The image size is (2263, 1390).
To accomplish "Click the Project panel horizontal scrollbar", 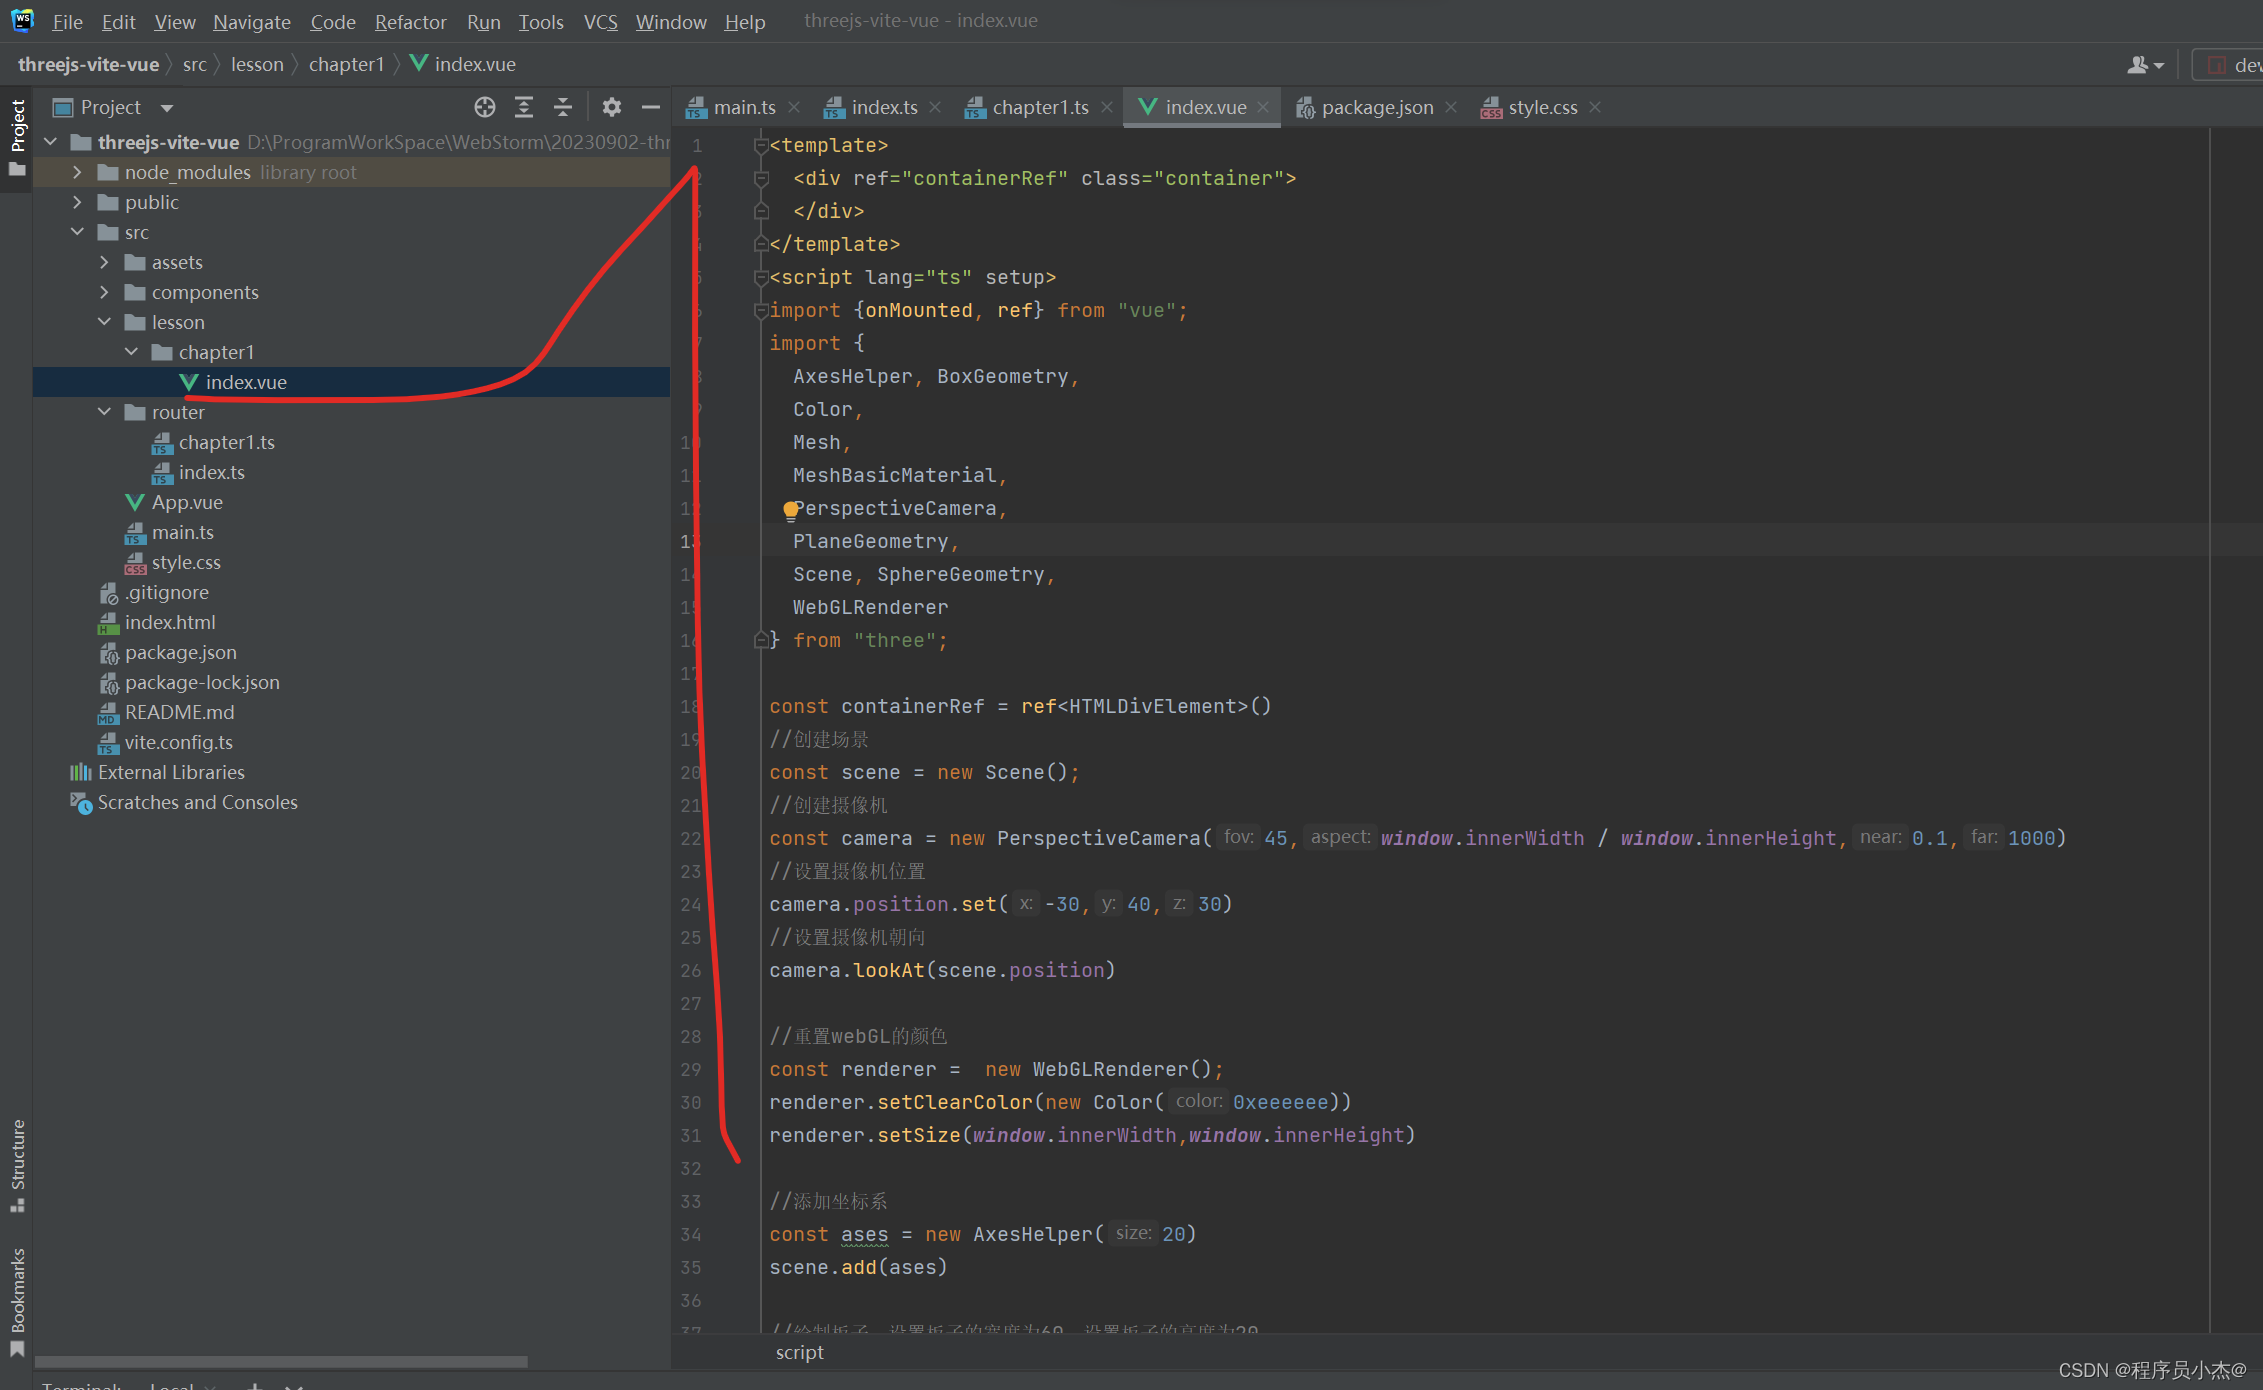I will pyautogui.click(x=280, y=1361).
